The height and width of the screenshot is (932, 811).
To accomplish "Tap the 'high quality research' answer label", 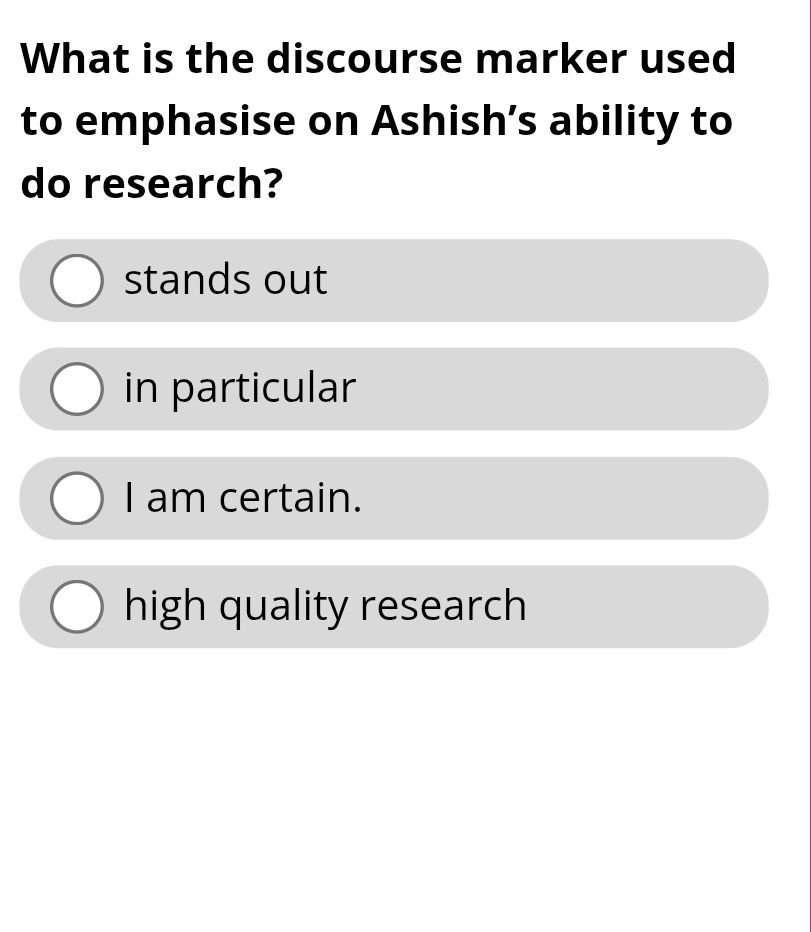I will coord(325,607).
